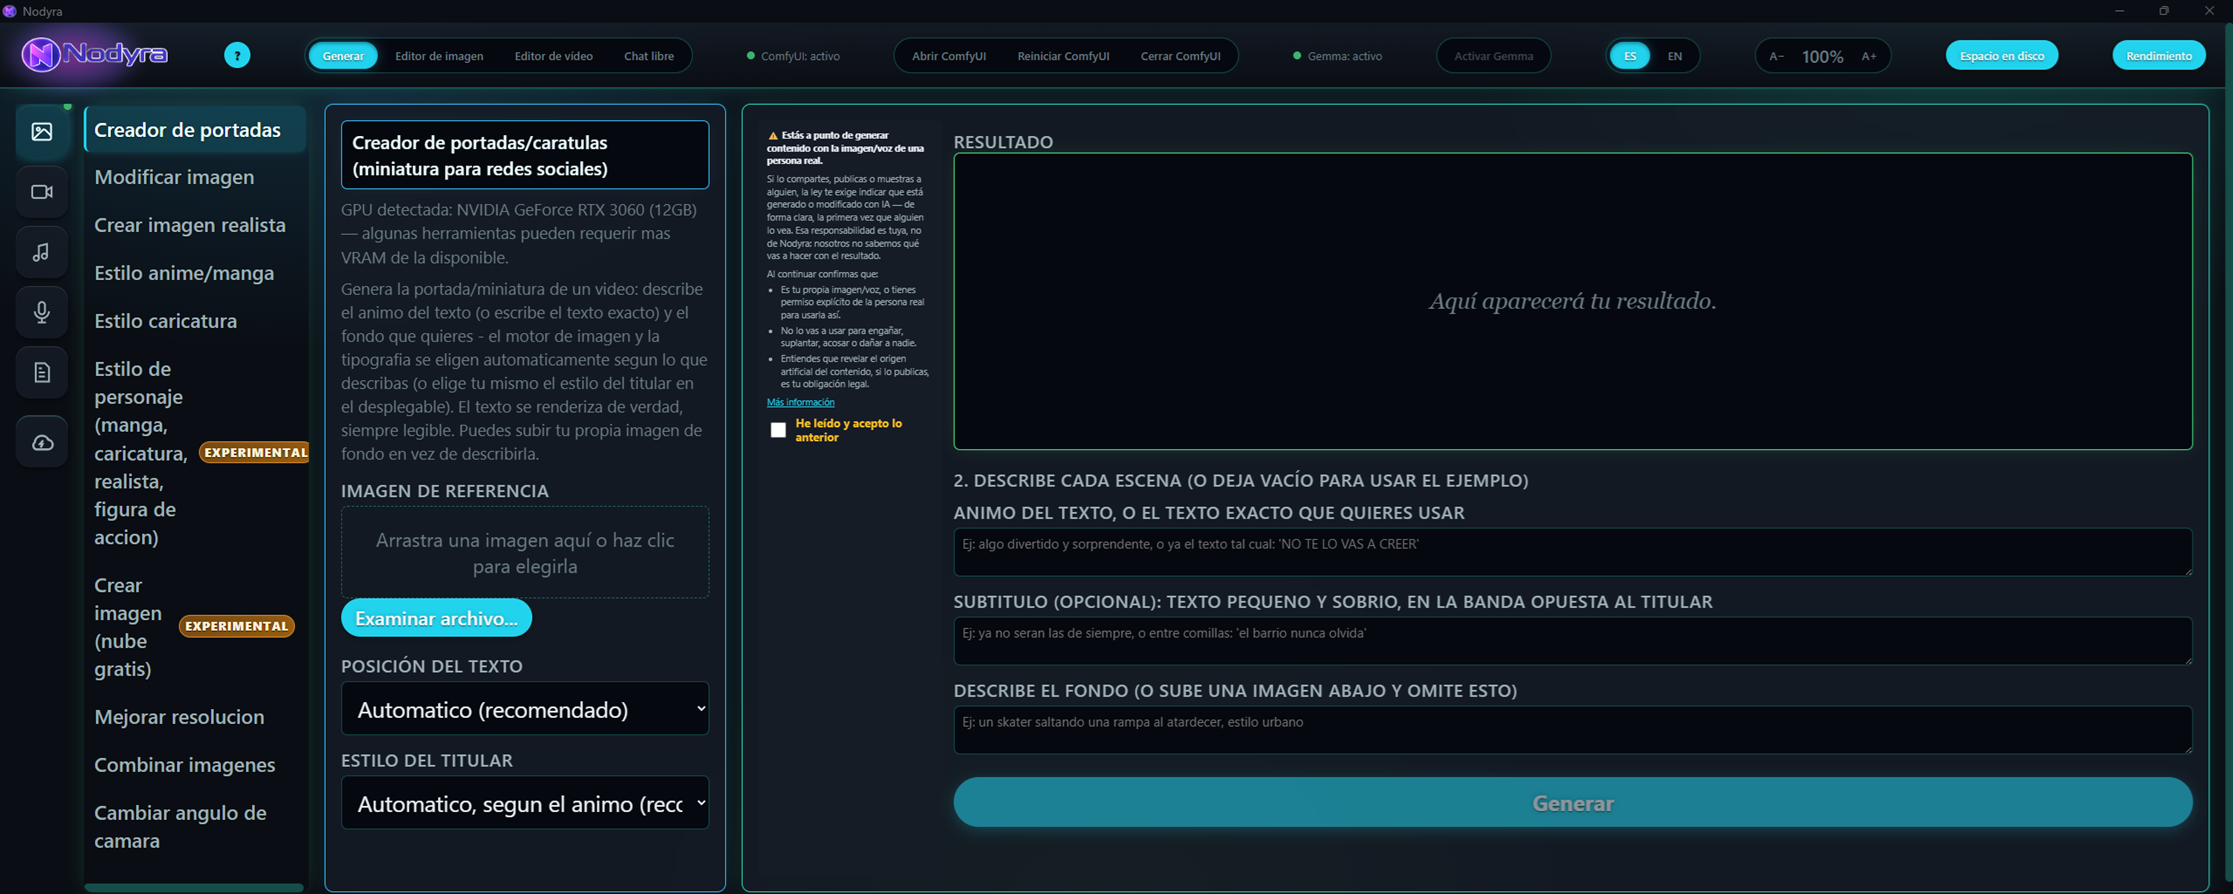This screenshot has width=2233, height=894.
Task: Click Examinar archivo button
Action: [436, 618]
